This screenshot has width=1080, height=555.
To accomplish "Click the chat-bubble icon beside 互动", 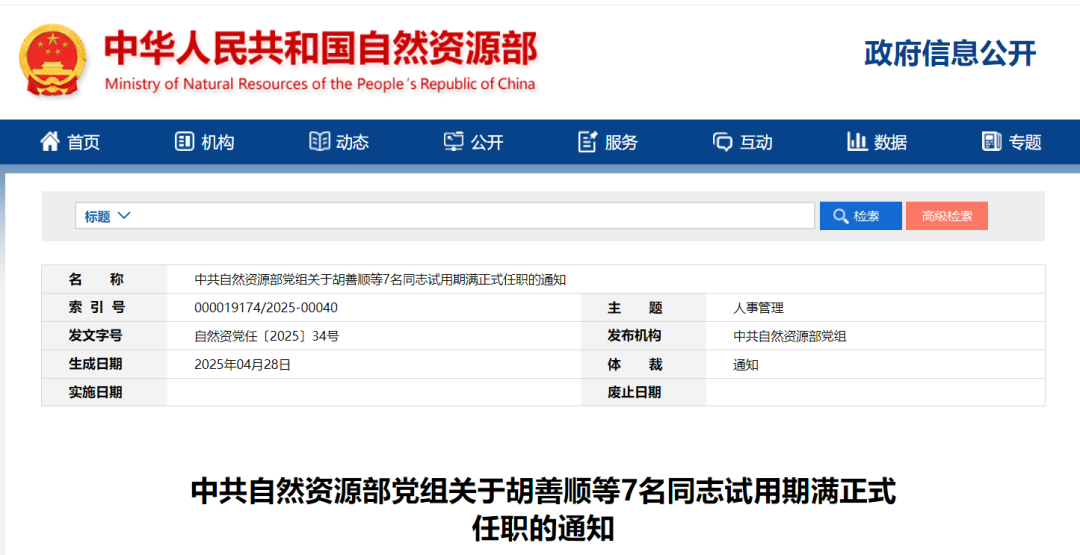I will 722,142.
